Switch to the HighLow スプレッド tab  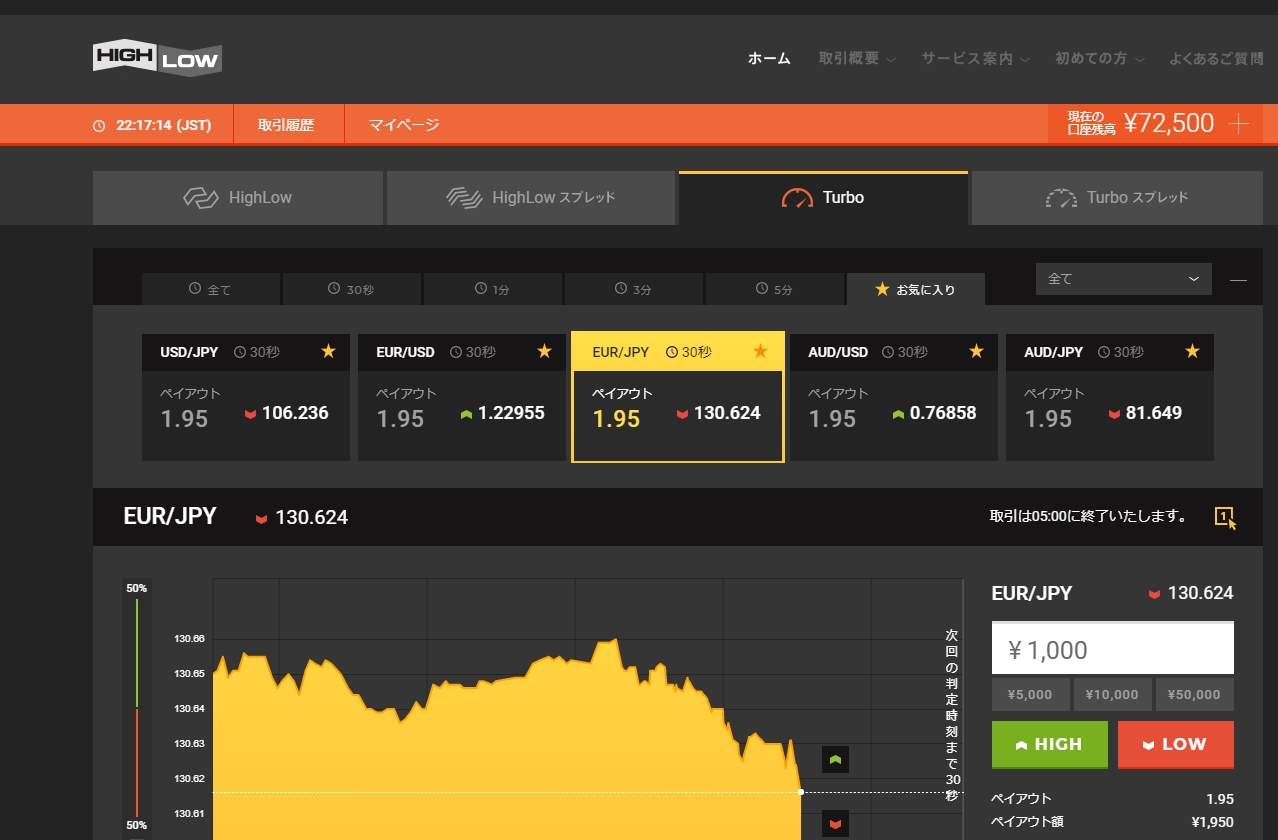531,198
